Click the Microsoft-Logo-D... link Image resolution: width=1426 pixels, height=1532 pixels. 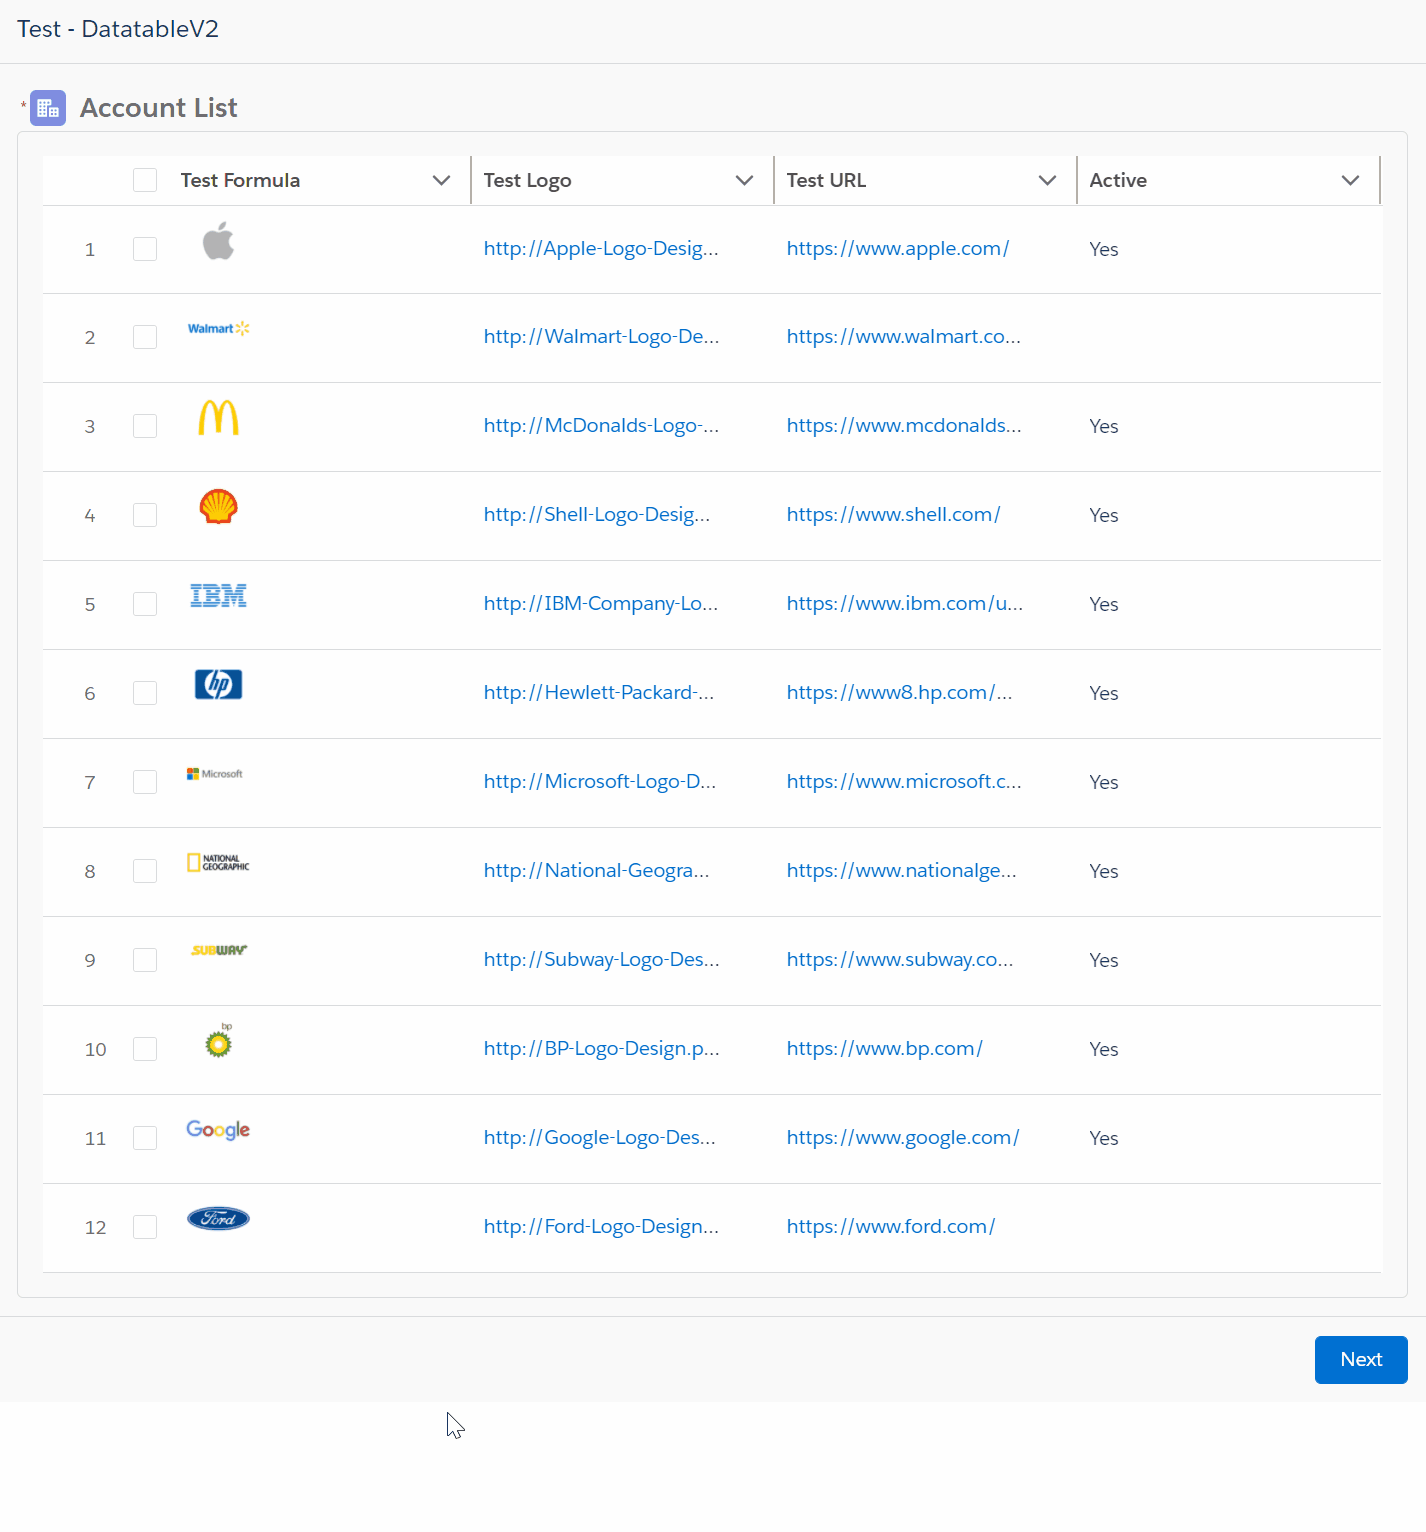click(600, 782)
